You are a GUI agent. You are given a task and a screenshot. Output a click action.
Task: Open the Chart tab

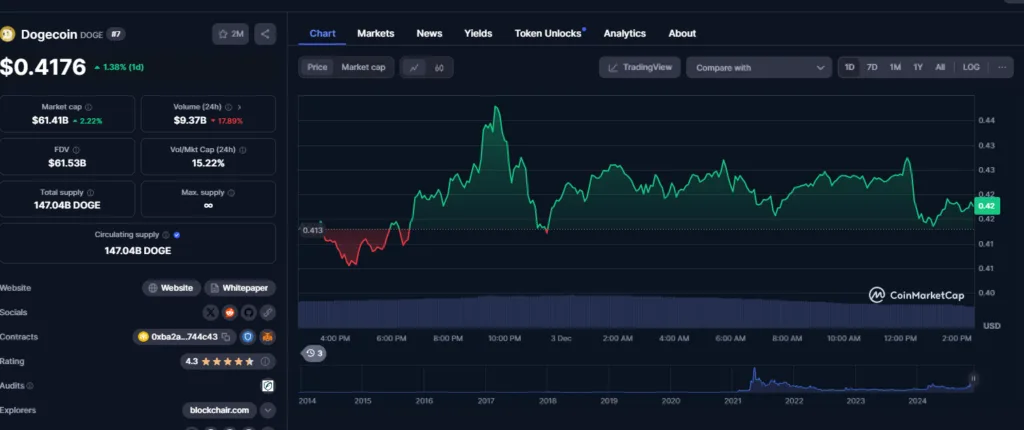pyautogui.click(x=323, y=33)
